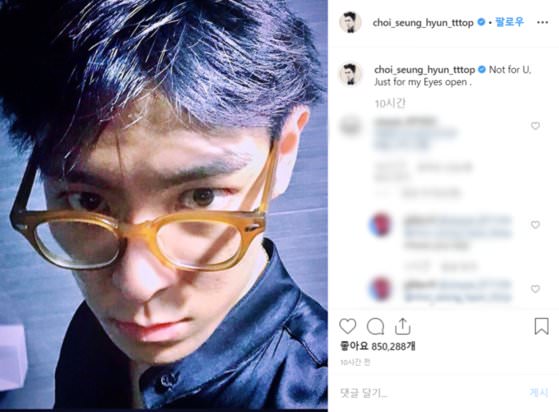
Task: Share the post using the upload arrow icon
Action: click(x=402, y=326)
